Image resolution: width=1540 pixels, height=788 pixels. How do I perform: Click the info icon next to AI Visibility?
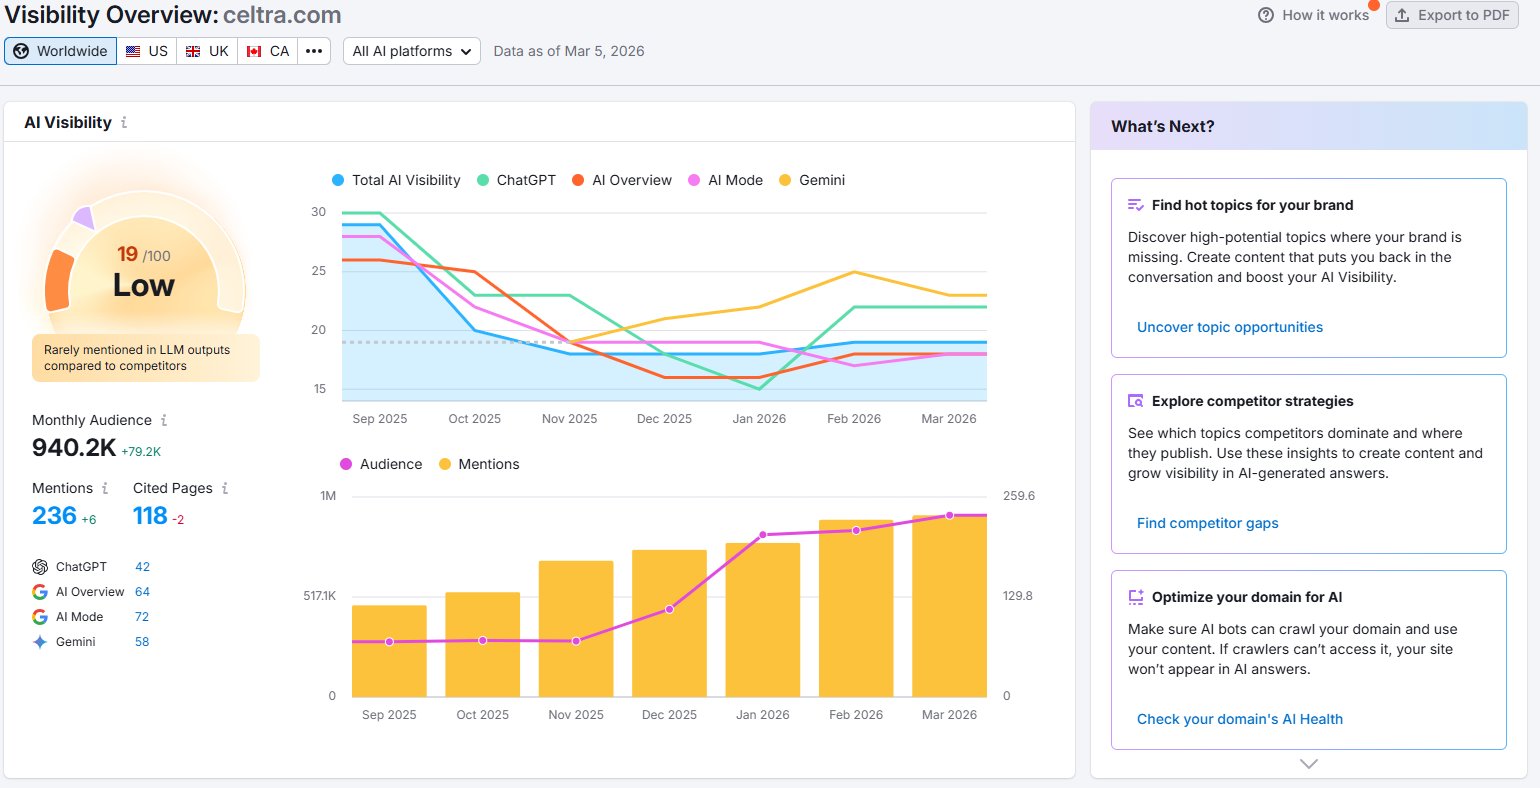(x=124, y=123)
